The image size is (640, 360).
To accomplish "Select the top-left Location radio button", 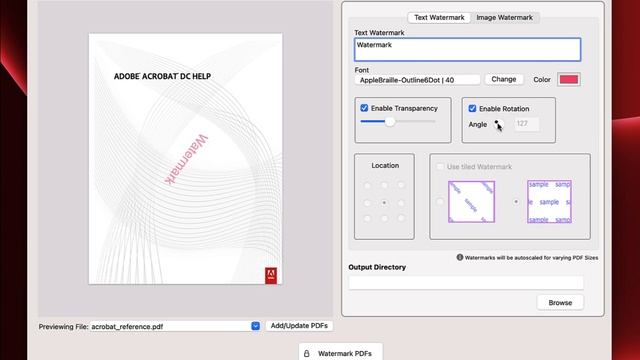I will [367, 186].
